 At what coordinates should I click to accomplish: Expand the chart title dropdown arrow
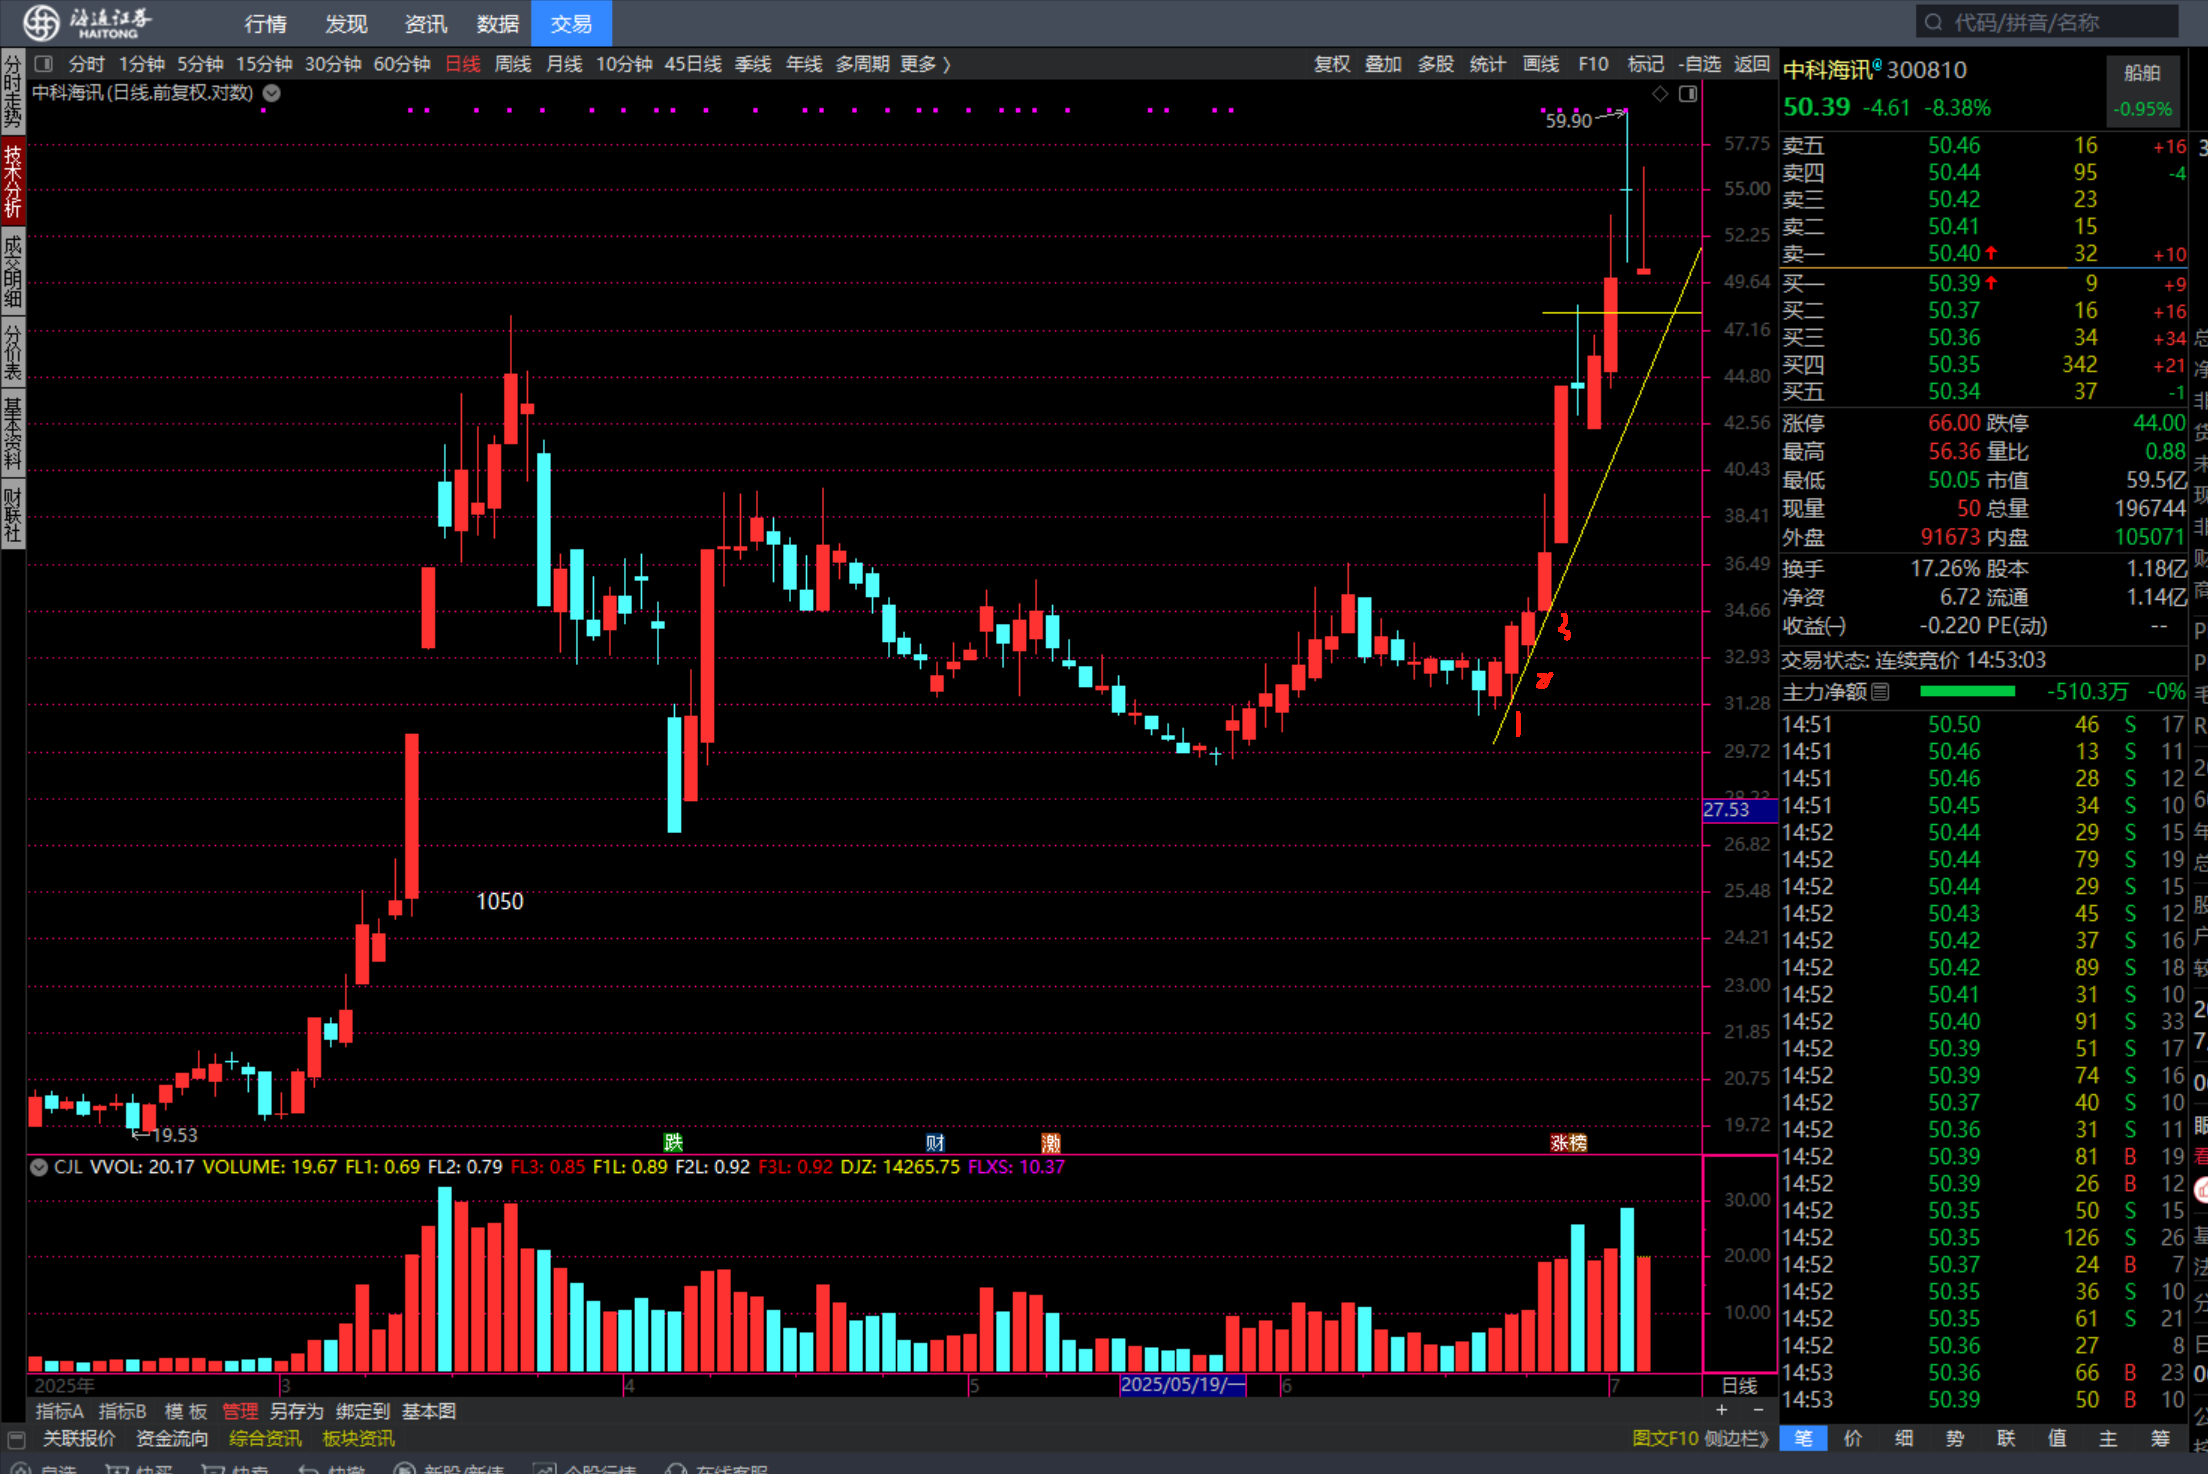click(x=271, y=93)
